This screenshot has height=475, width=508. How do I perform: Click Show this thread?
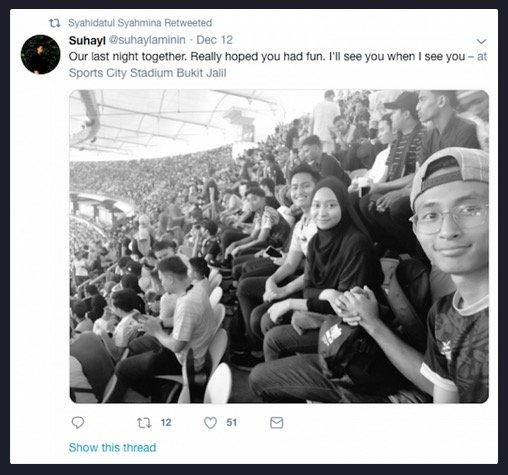pos(112,447)
